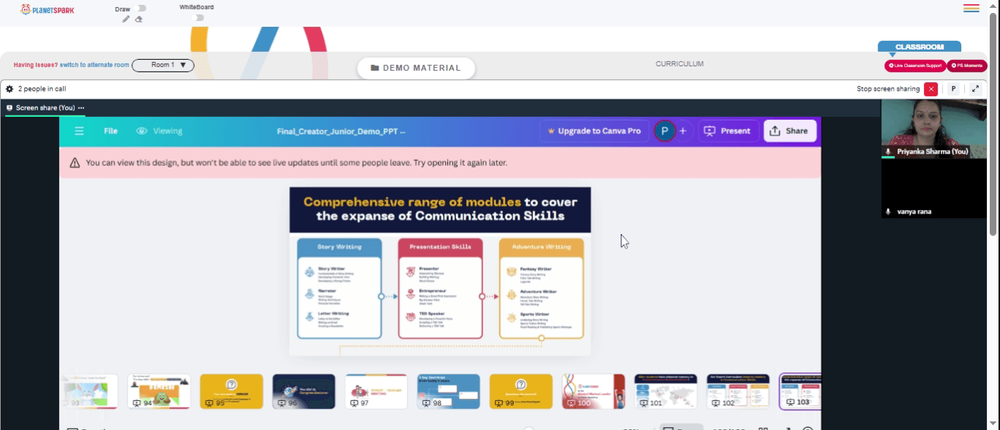1000x430 pixels.
Task: Select the eraser tool
Action: point(139,19)
